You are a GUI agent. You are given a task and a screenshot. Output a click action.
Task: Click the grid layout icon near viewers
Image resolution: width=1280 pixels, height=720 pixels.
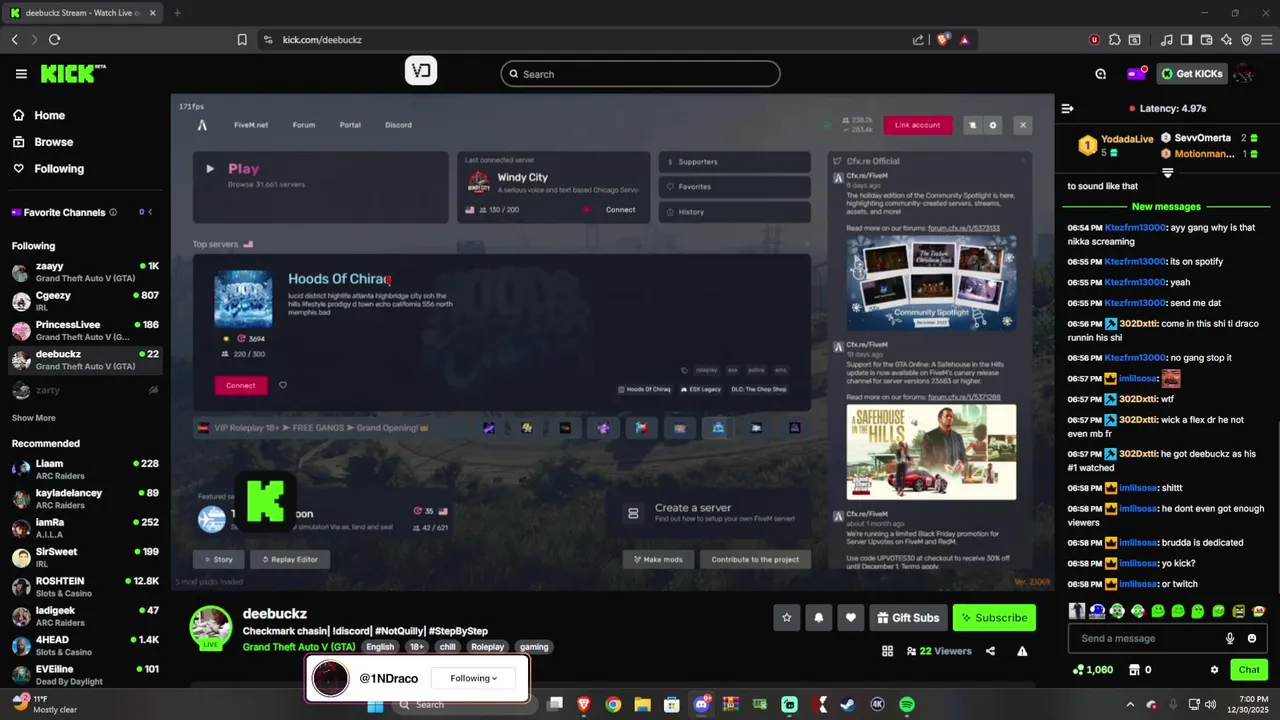[x=887, y=651]
